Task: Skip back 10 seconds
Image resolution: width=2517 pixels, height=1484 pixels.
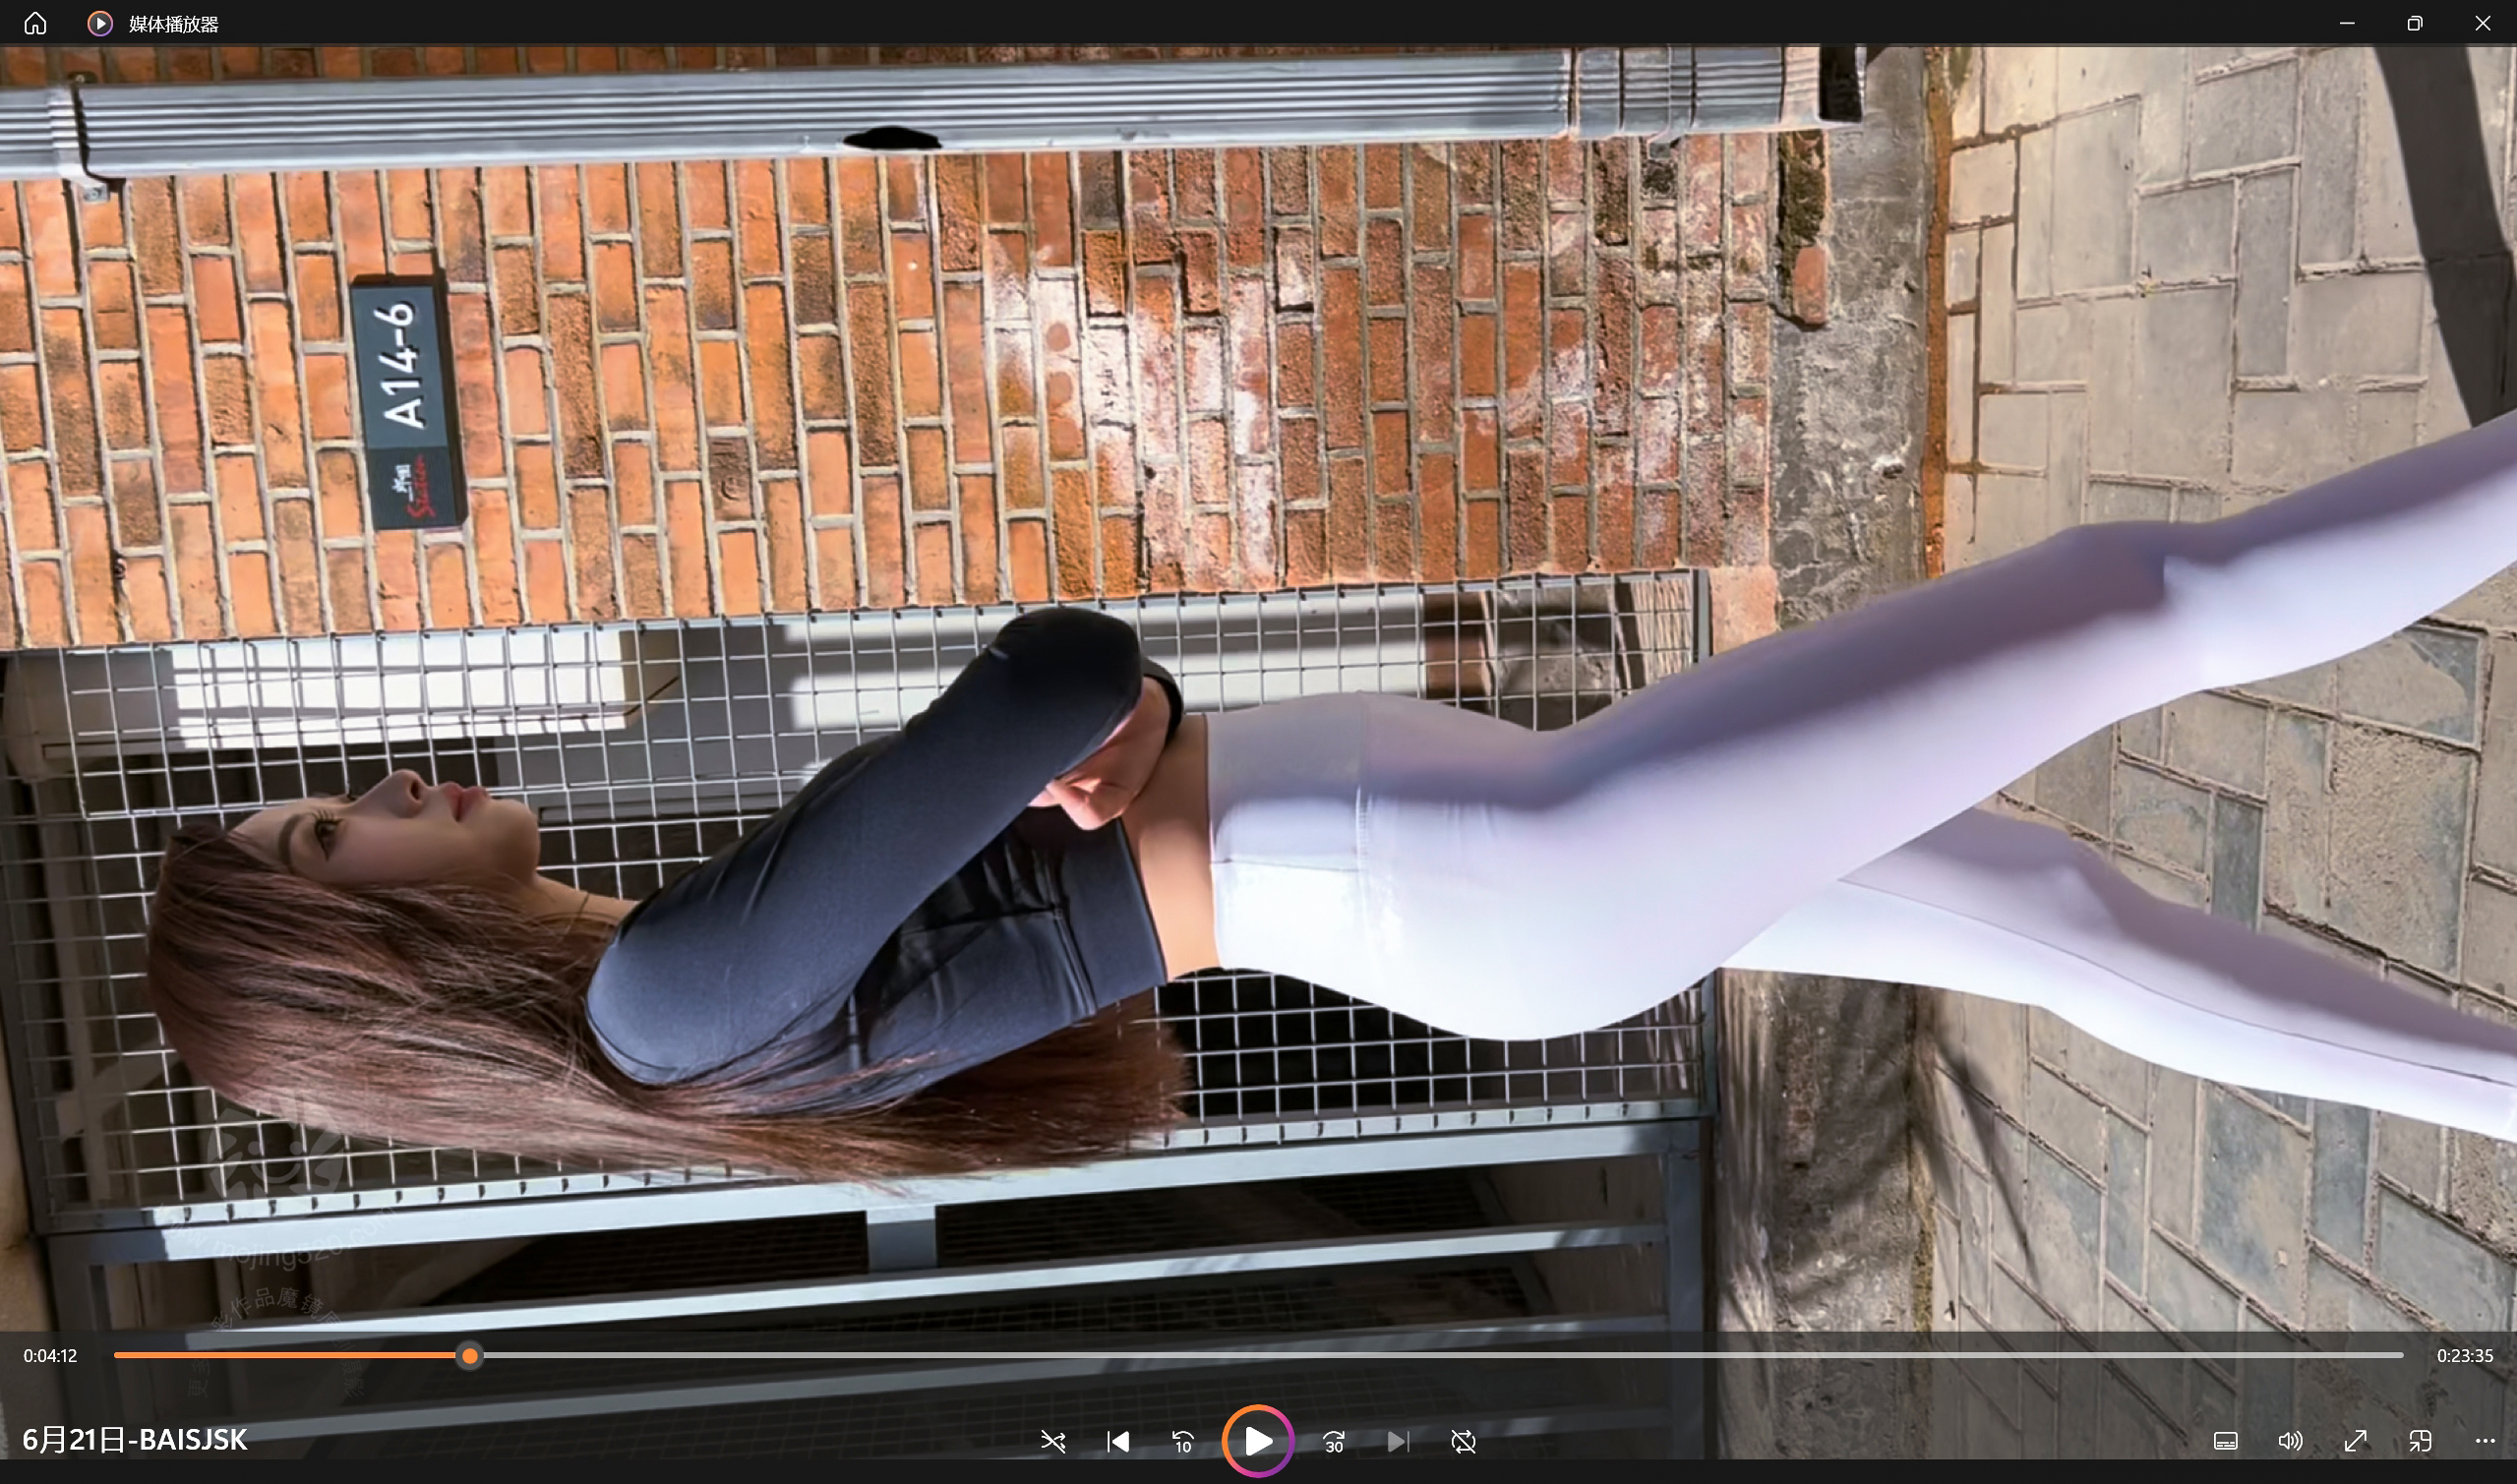Action: pyautogui.click(x=1183, y=1441)
